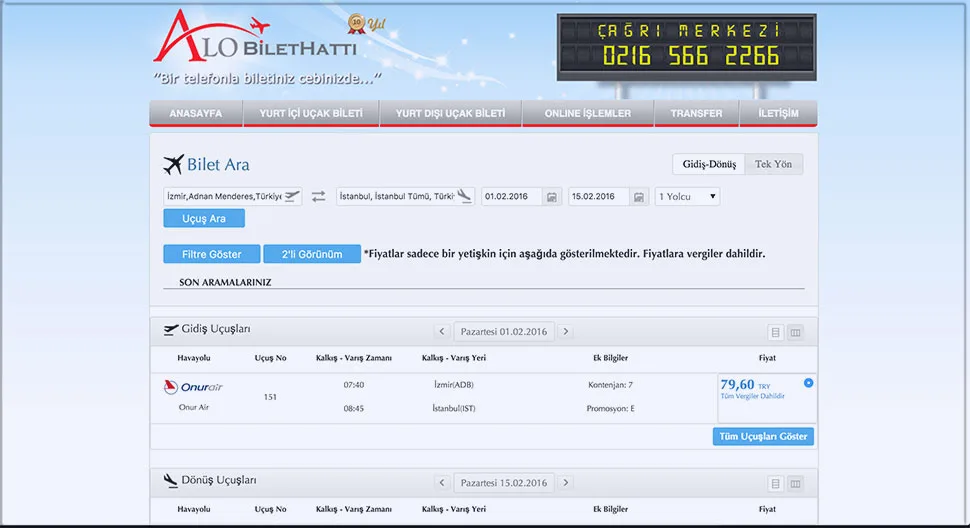Viewport: 970px width, 528px height.
Task: Click Pazartesi 01.02.2016 date label
Action: coord(504,331)
